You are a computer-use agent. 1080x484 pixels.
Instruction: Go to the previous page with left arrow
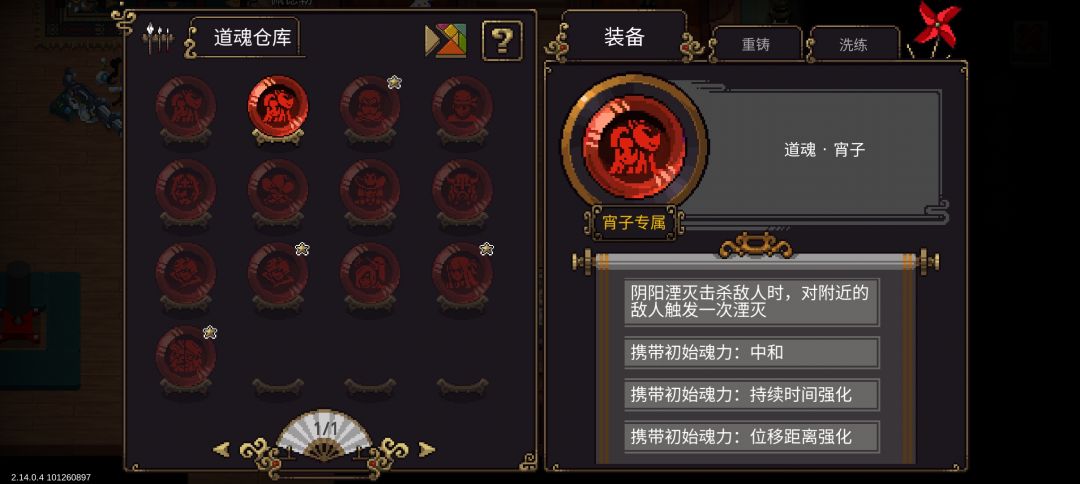coord(221,450)
